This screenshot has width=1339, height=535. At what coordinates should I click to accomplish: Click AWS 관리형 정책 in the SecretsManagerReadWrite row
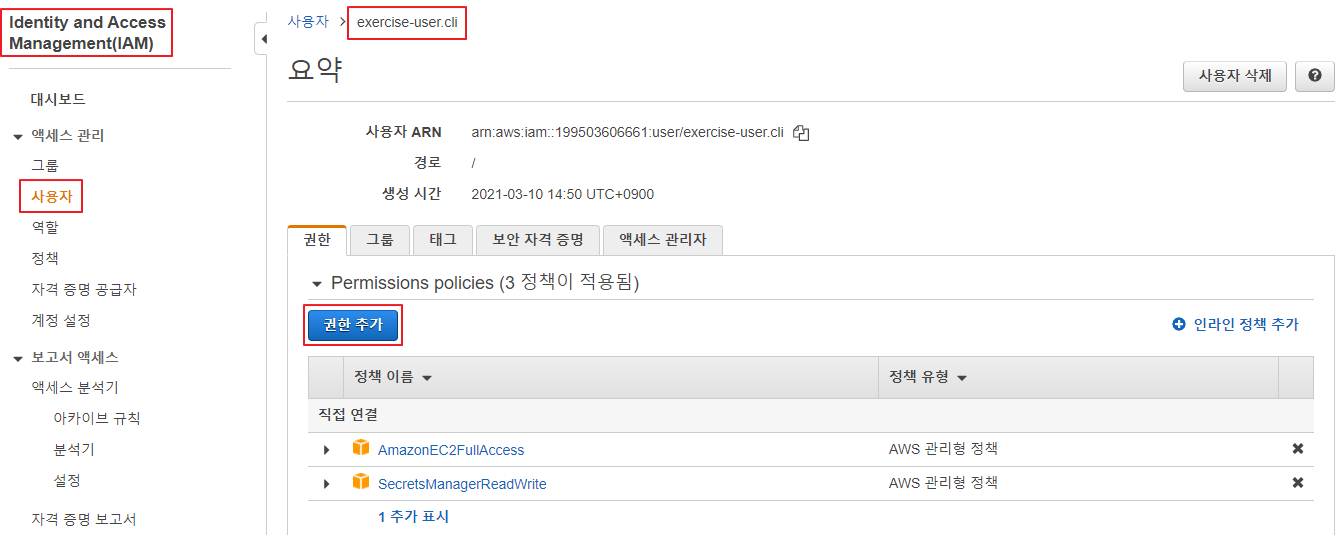click(943, 483)
